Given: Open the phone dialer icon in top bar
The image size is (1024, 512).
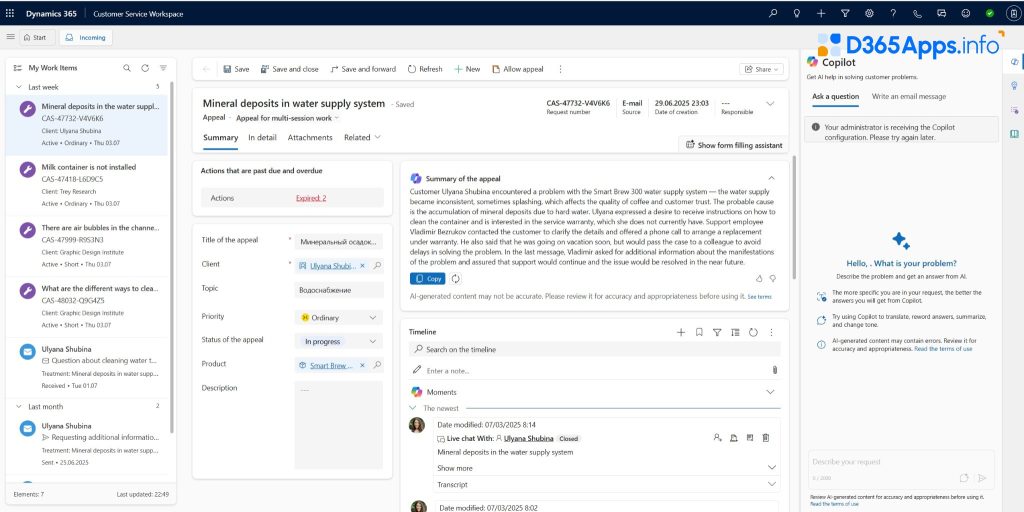Looking at the screenshot, I should coord(918,13).
